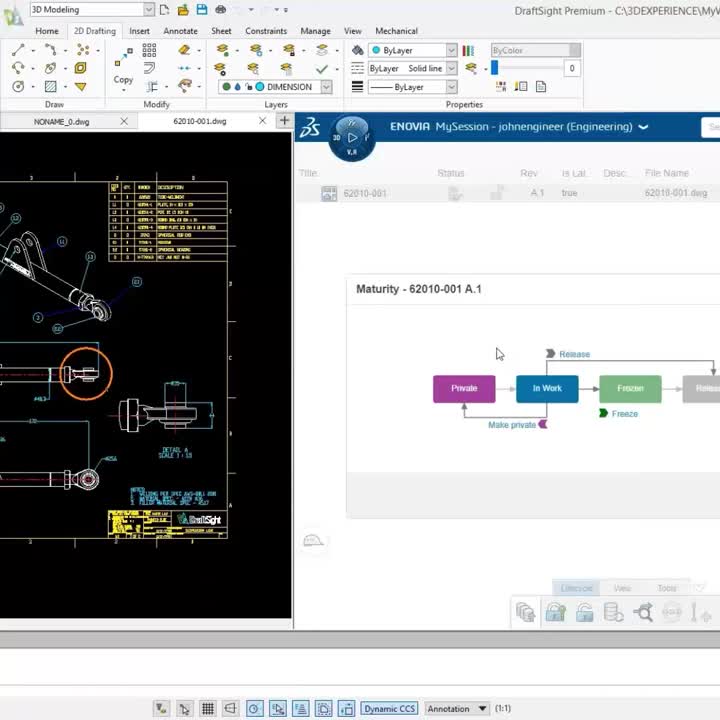This screenshot has height=720, width=720.
Task: Open the Constraints ribbon tab
Action: click(x=266, y=31)
